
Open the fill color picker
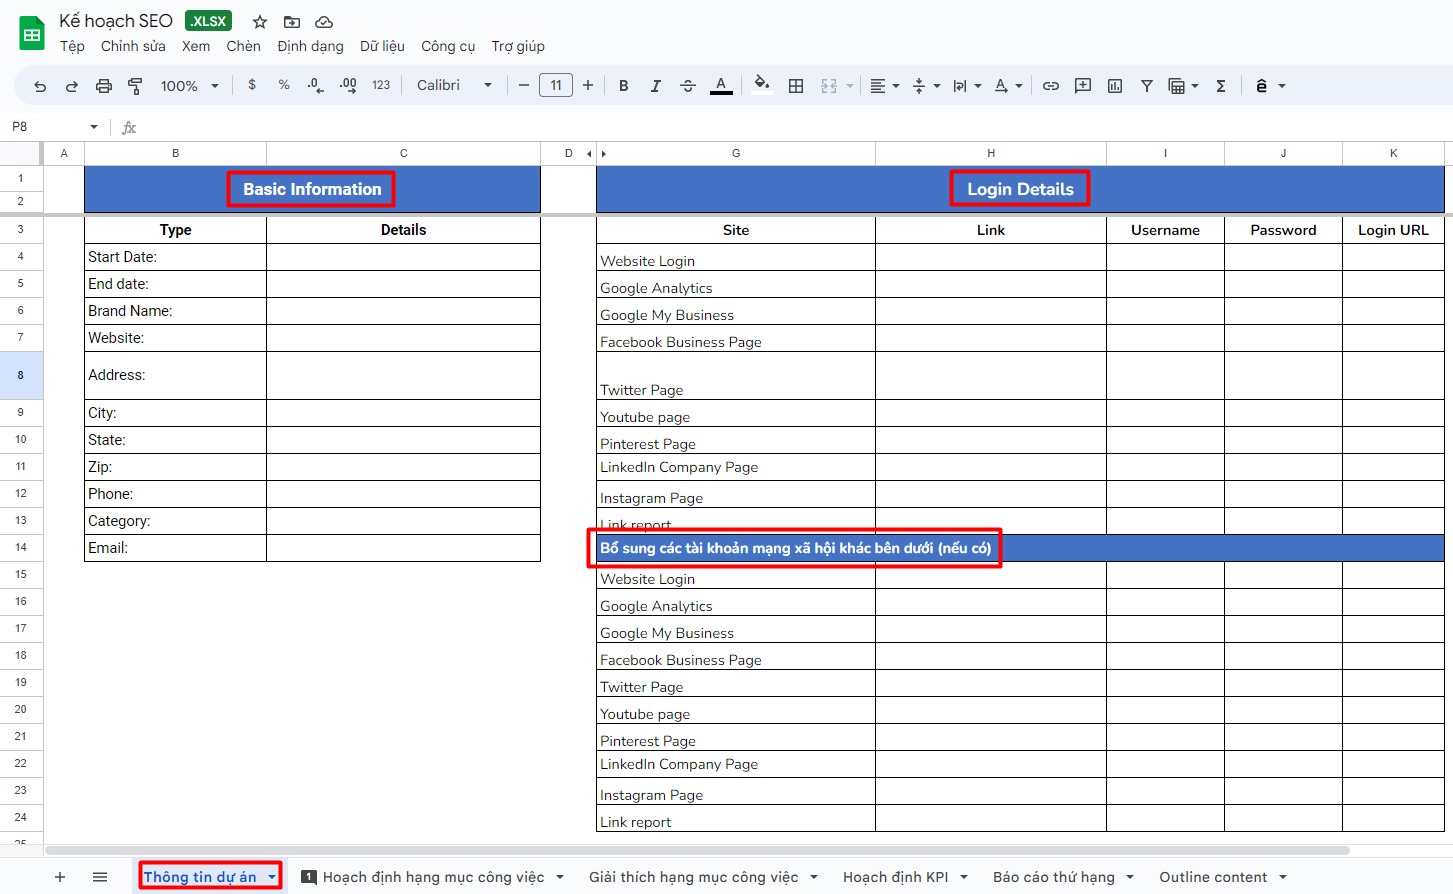[762, 86]
